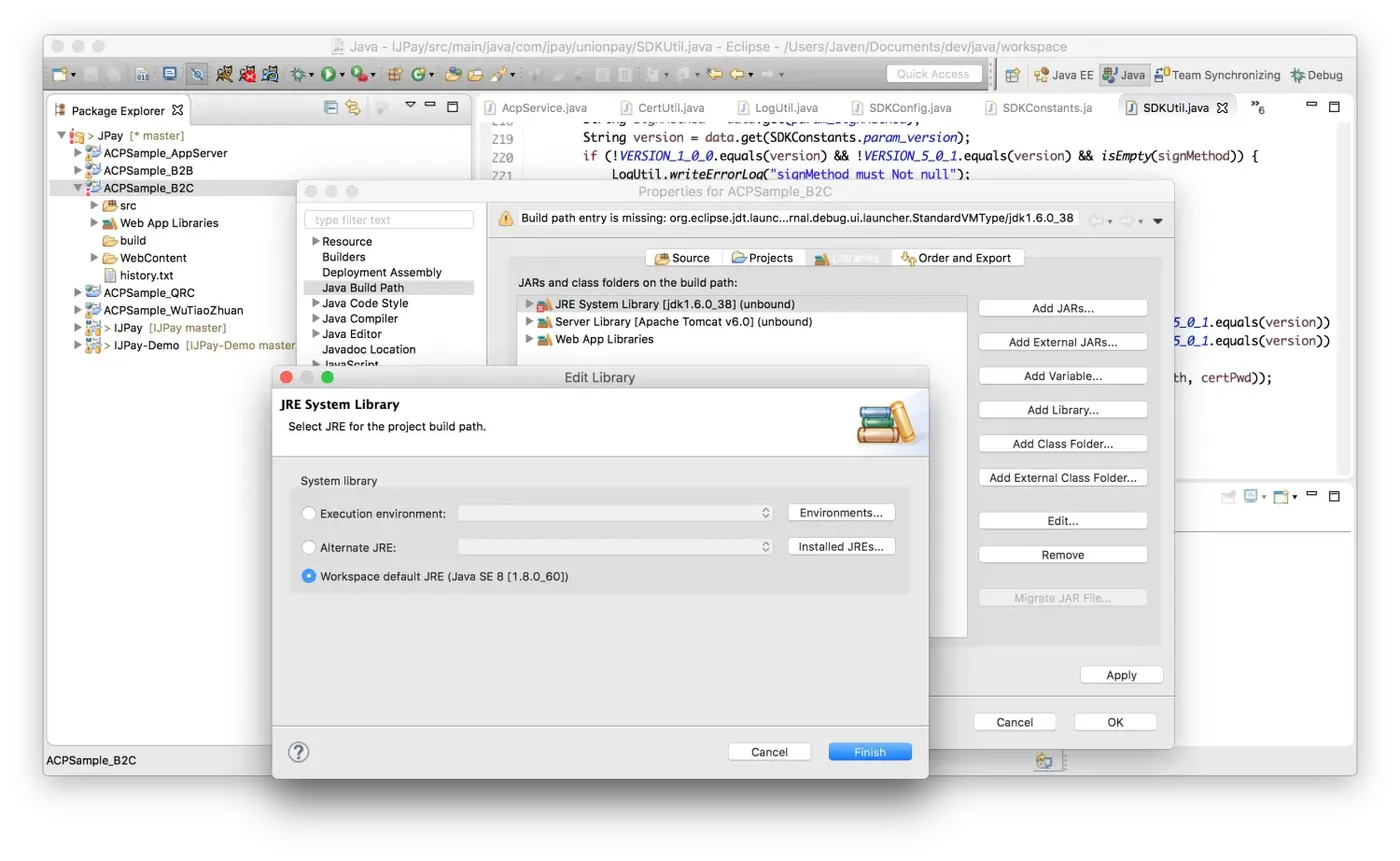Viewport: 1400px width, 861px height.
Task: Click the Run Last Tool icon
Action: pos(358,74)
